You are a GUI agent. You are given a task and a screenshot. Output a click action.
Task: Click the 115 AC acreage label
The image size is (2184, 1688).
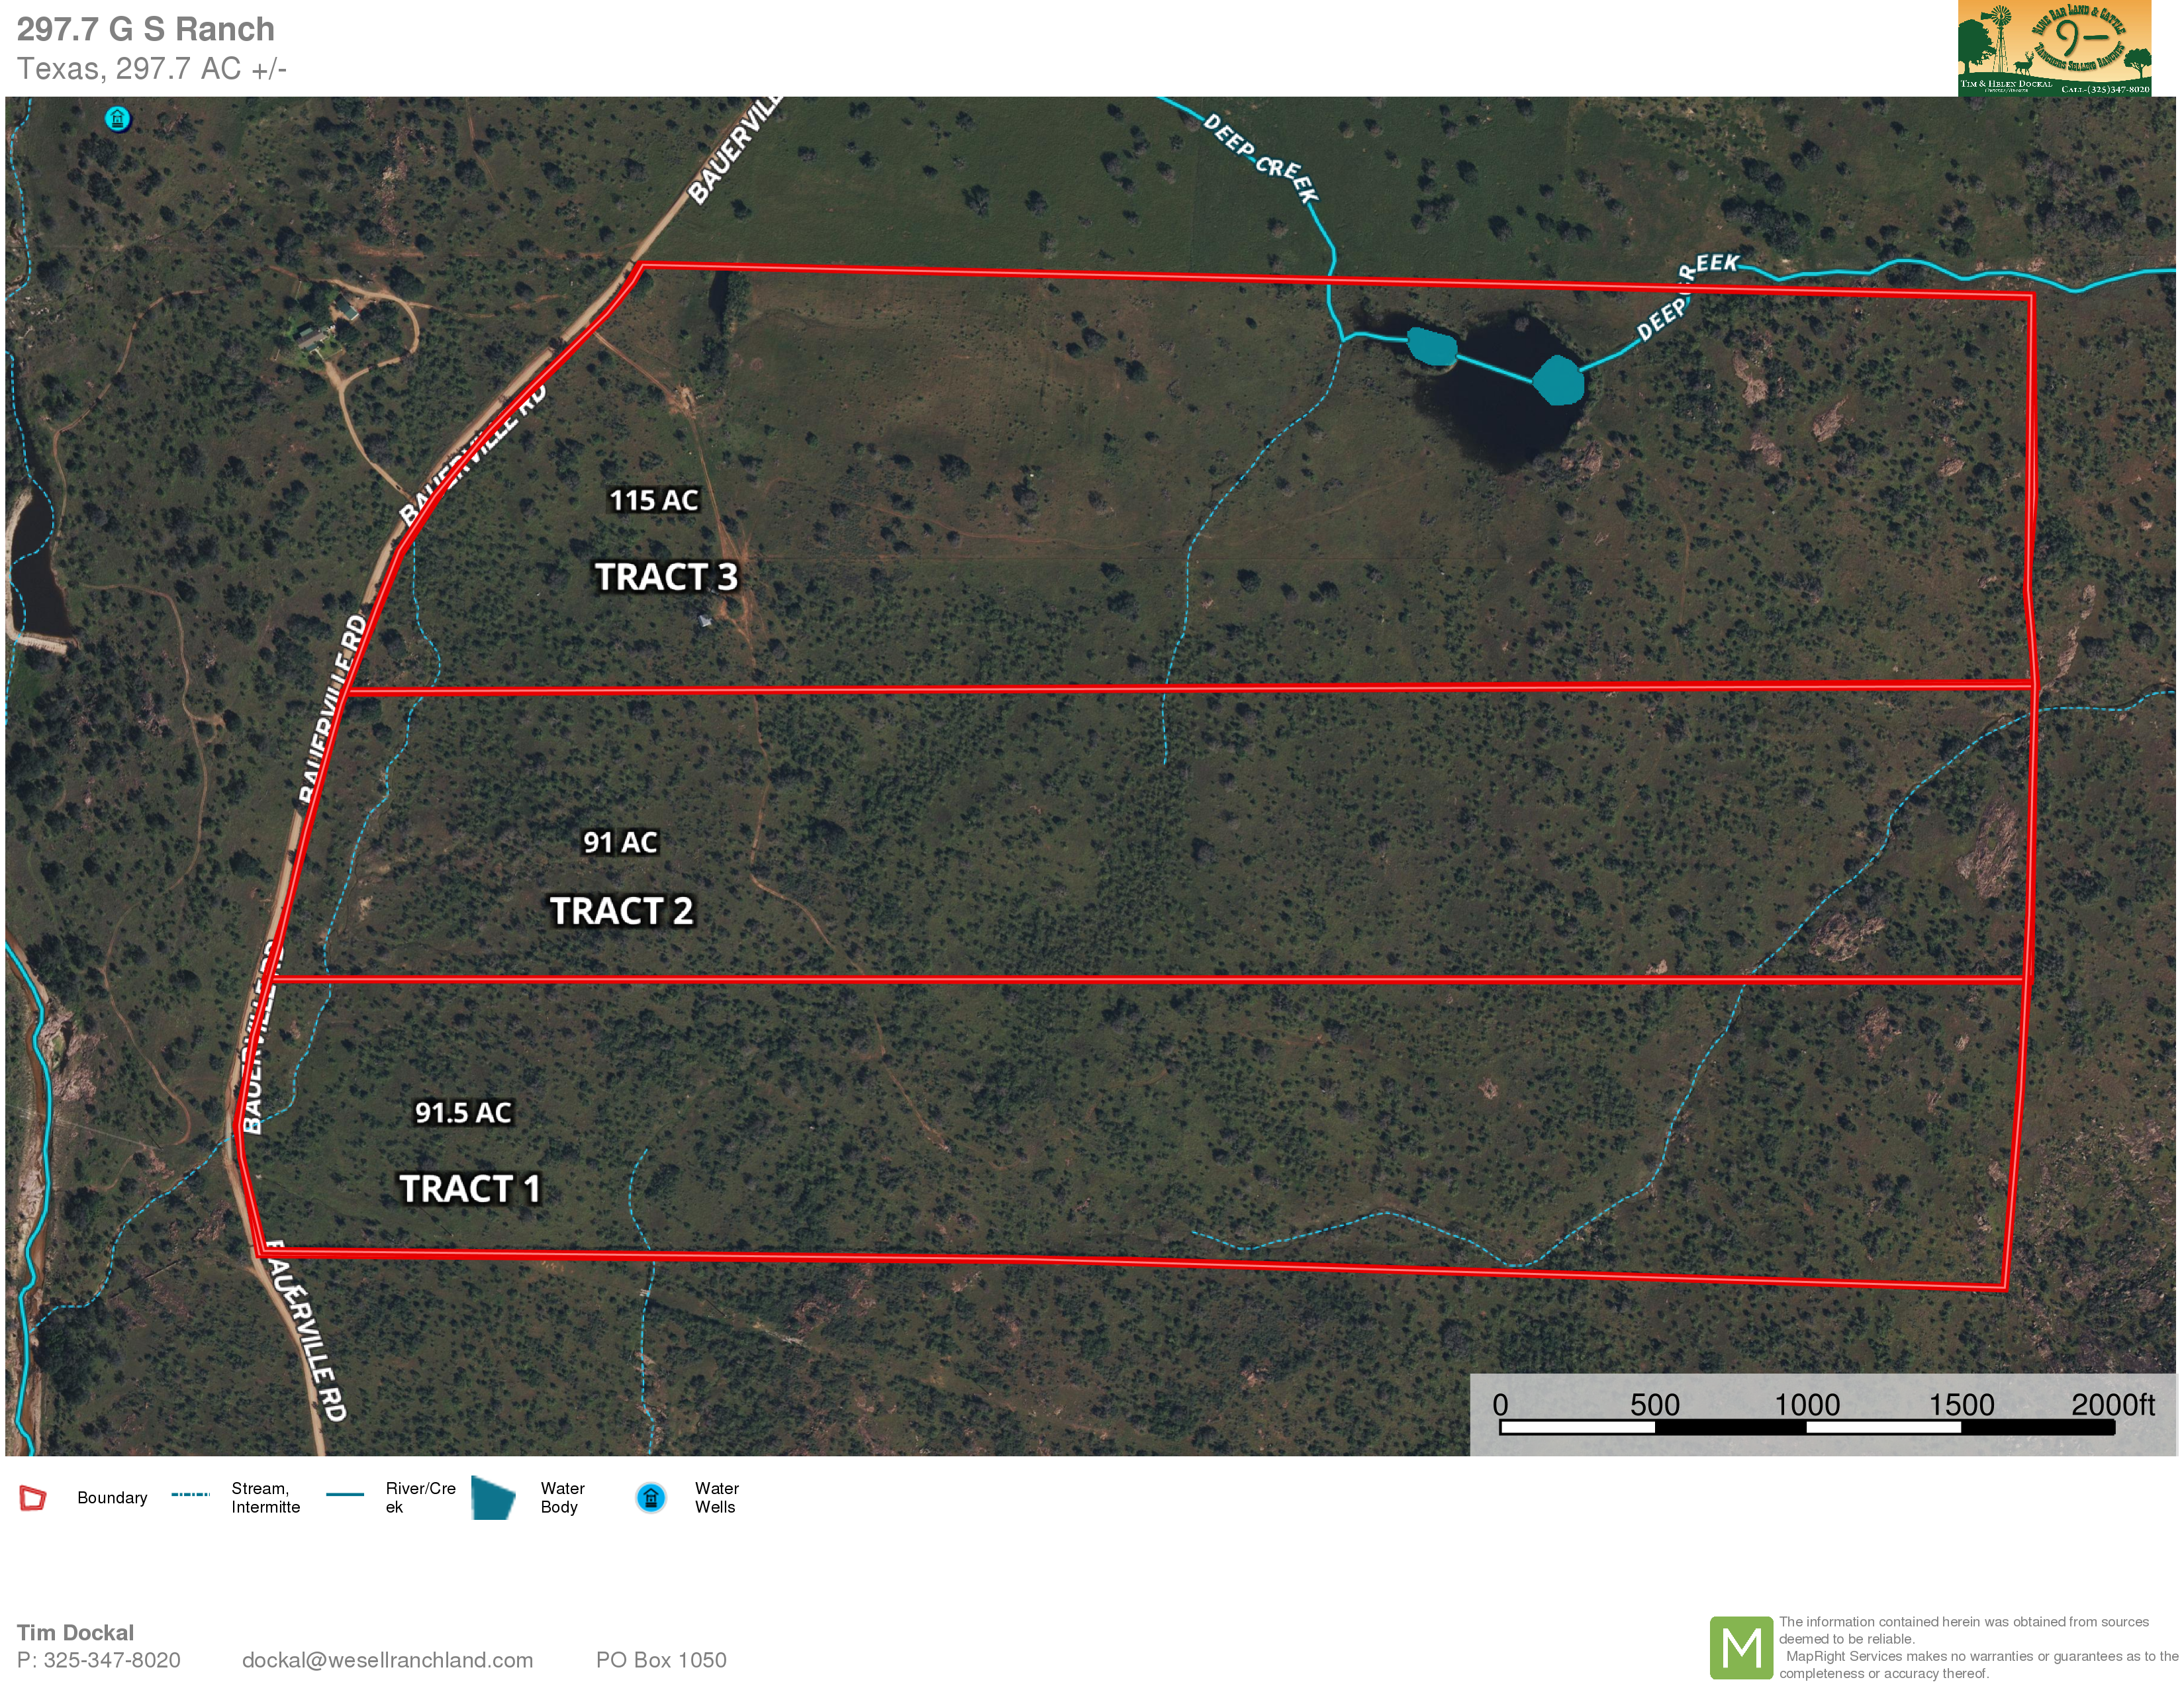(653, 500)
